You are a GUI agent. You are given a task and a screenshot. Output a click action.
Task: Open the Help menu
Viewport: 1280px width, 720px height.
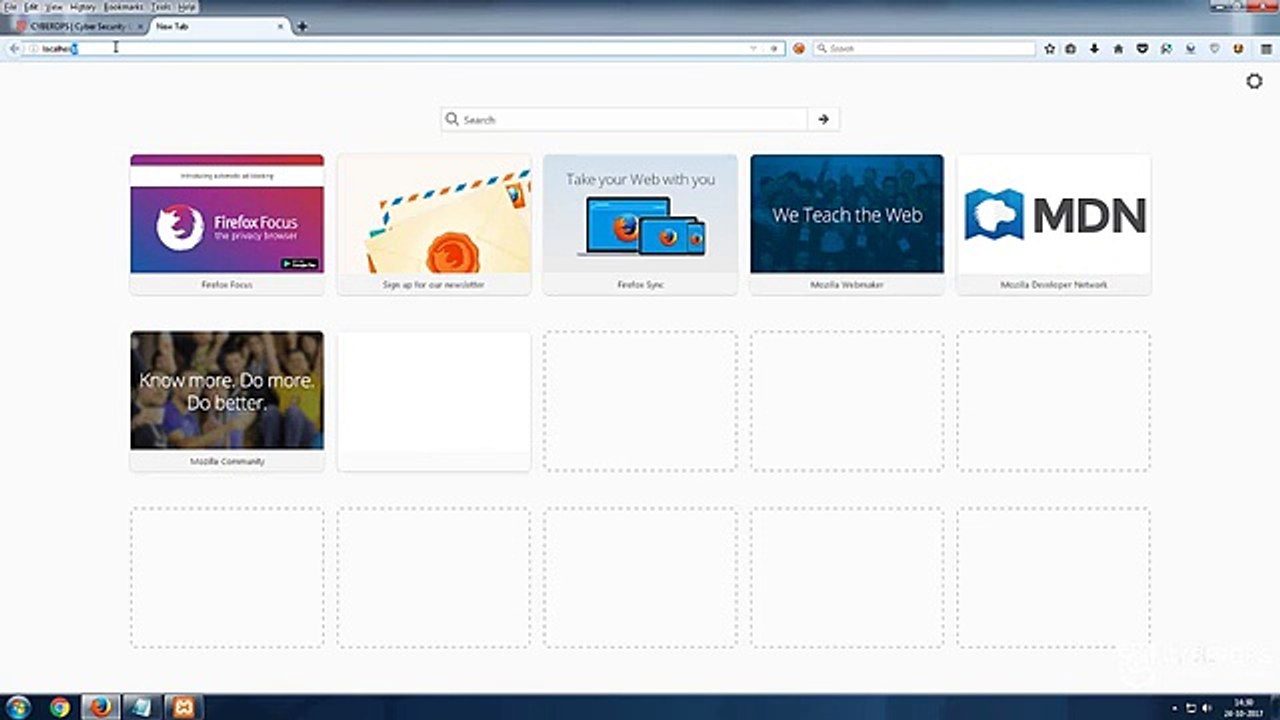coord(187,7)
